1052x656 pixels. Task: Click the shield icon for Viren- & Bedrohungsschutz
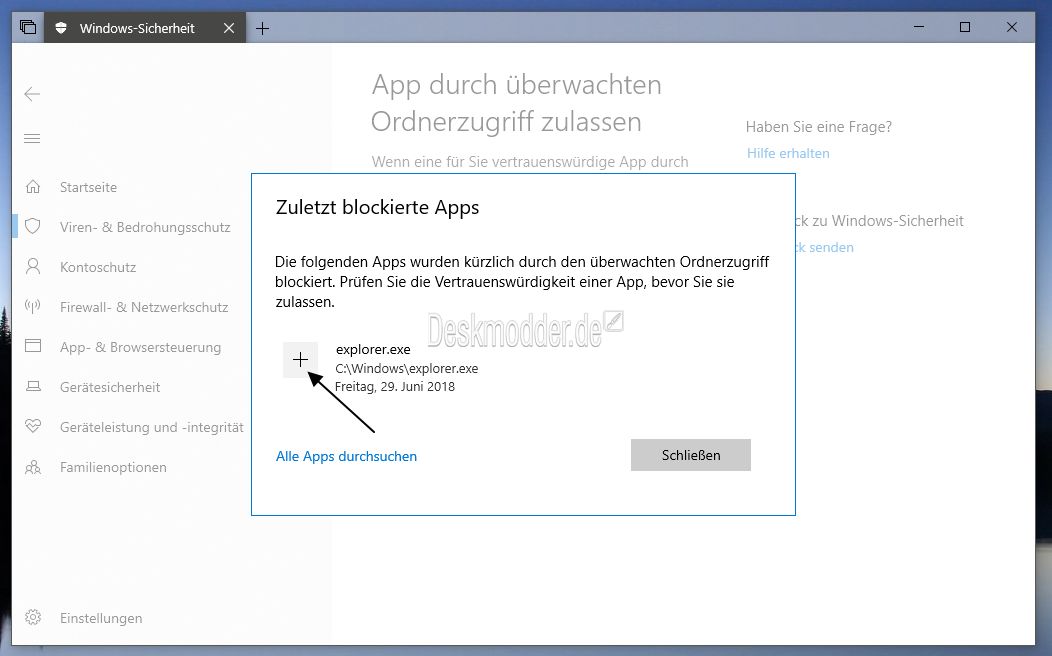click(x=33, y=226)
